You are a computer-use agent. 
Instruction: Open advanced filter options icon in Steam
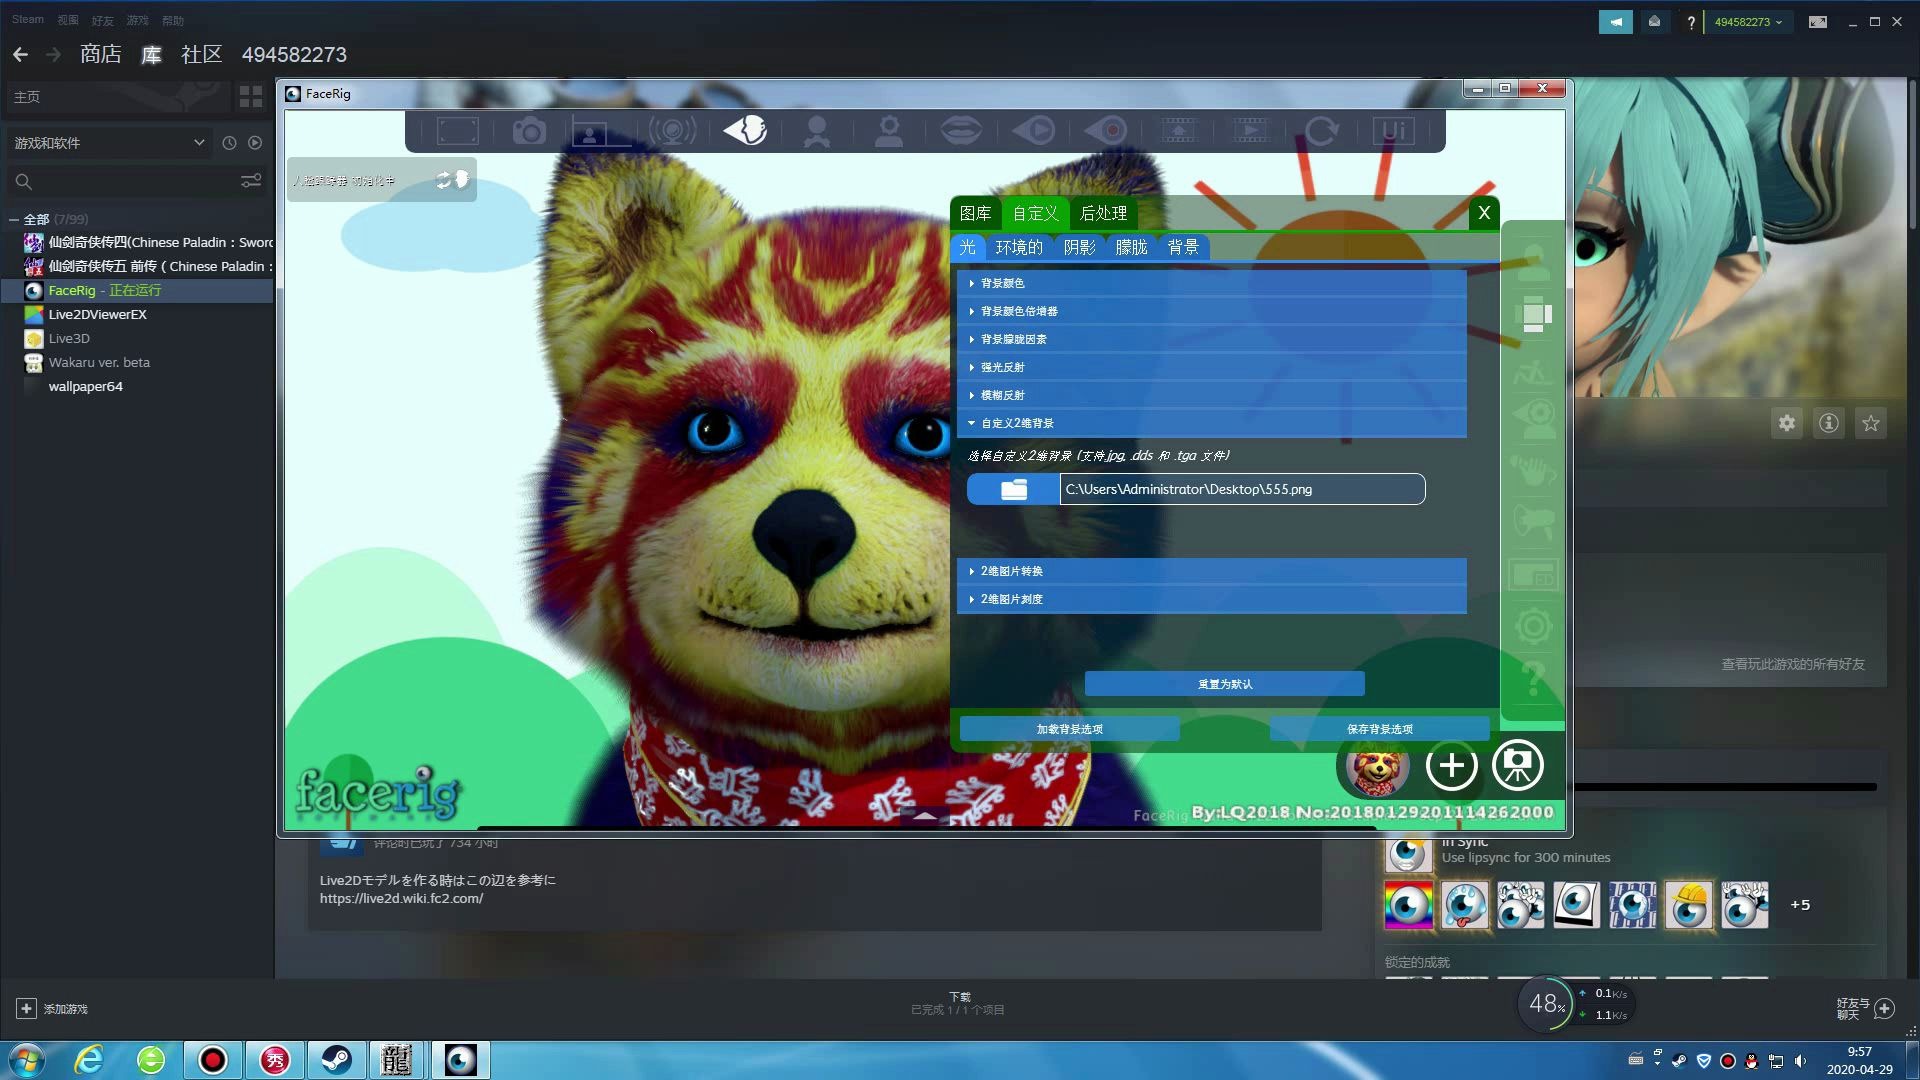tap(251, 181)
